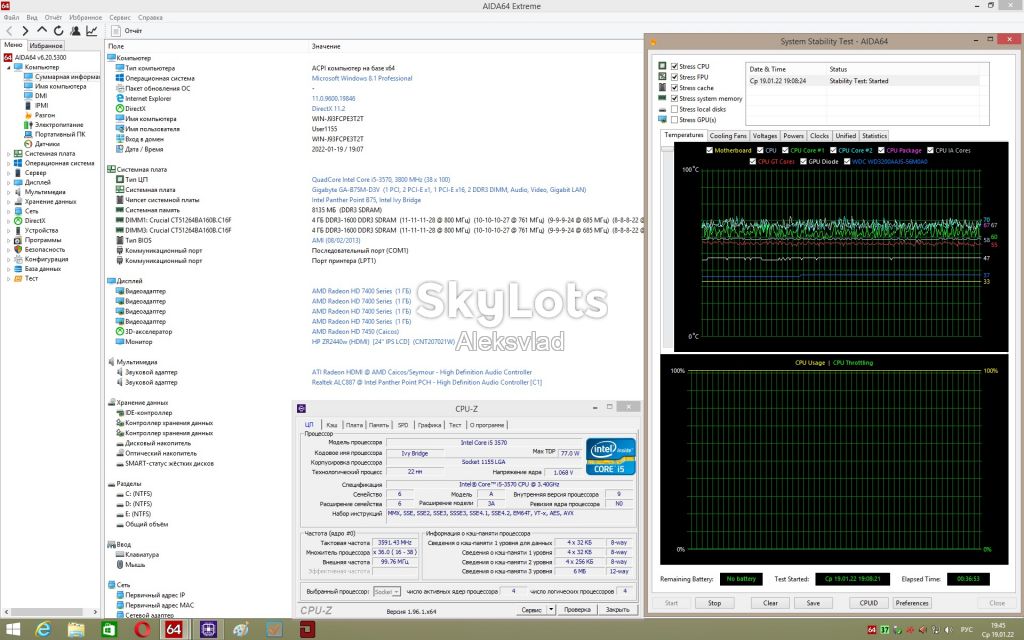Open CPUID from stability test
The width and height of the screenshot is (1024, 640).
pyautogui.click(x=869, y=603)
